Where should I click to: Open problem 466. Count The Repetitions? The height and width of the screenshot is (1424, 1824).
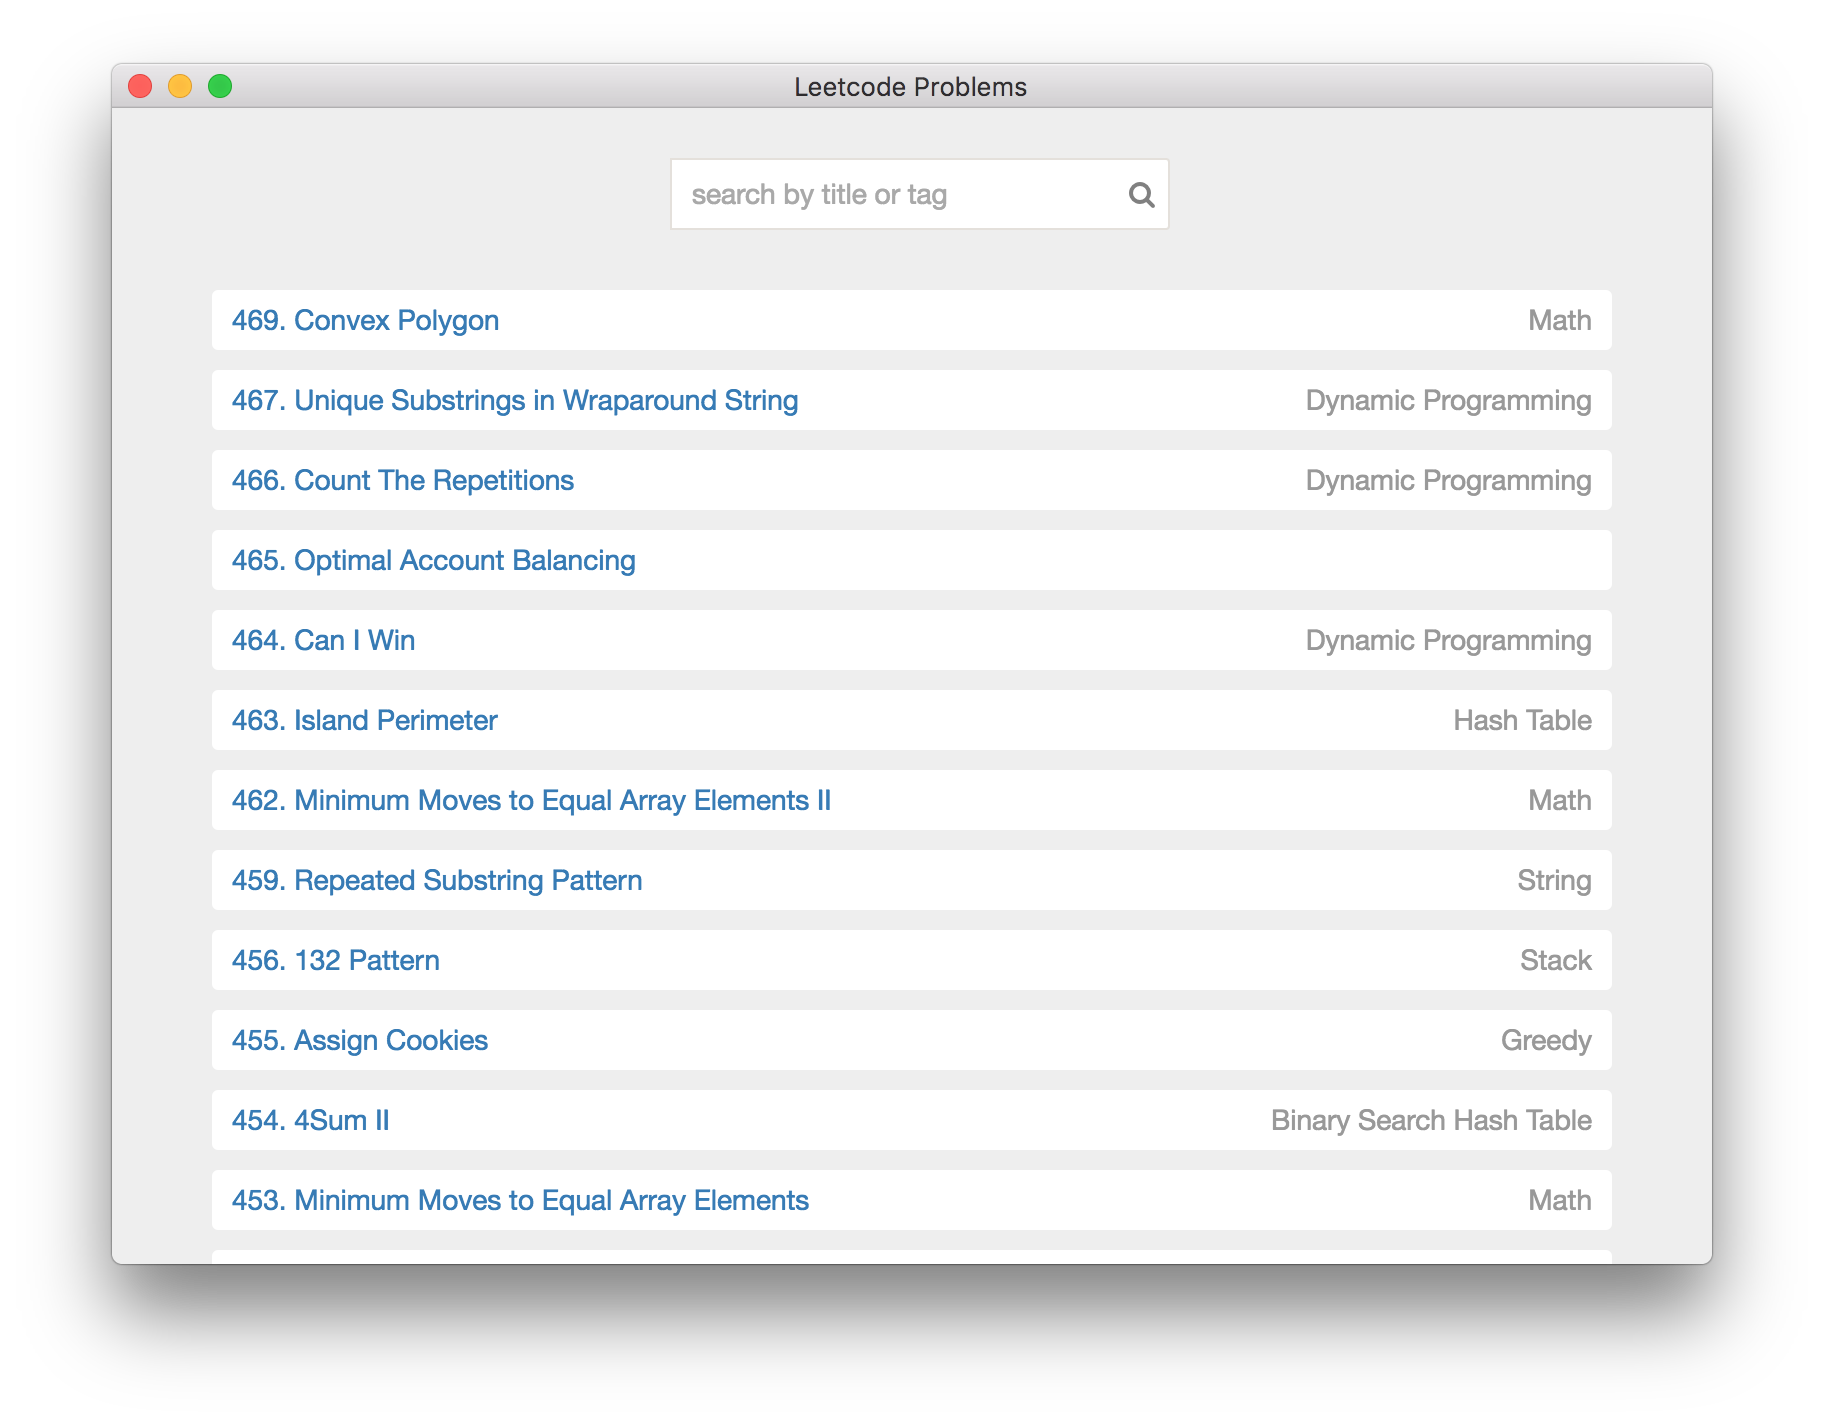[x=403, y=480]
